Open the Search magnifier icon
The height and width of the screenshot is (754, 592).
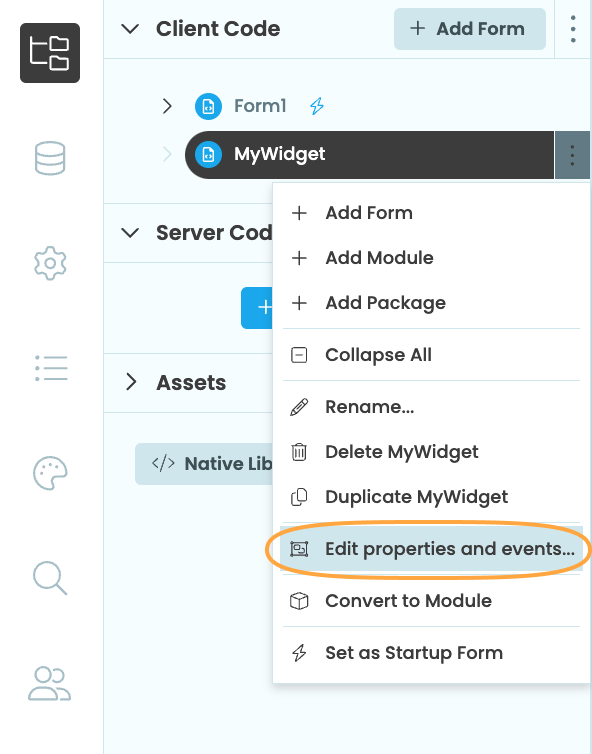[50, 578]
